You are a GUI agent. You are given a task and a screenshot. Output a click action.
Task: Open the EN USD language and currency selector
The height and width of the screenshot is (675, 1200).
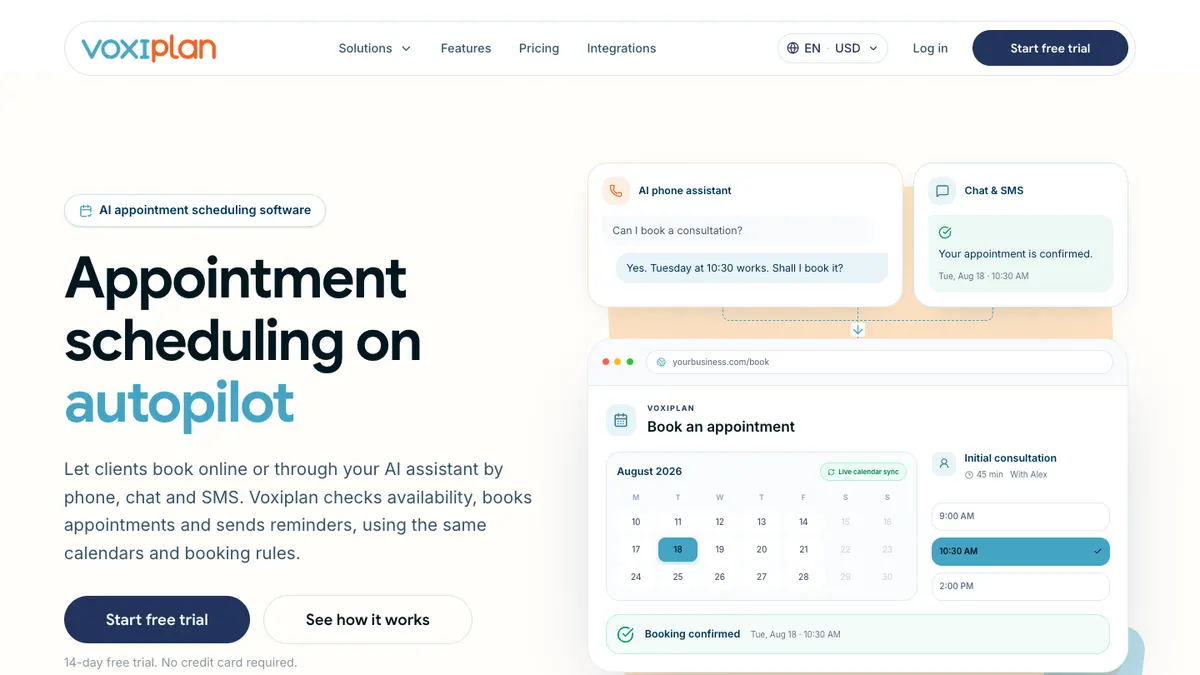tap(833, 48)
